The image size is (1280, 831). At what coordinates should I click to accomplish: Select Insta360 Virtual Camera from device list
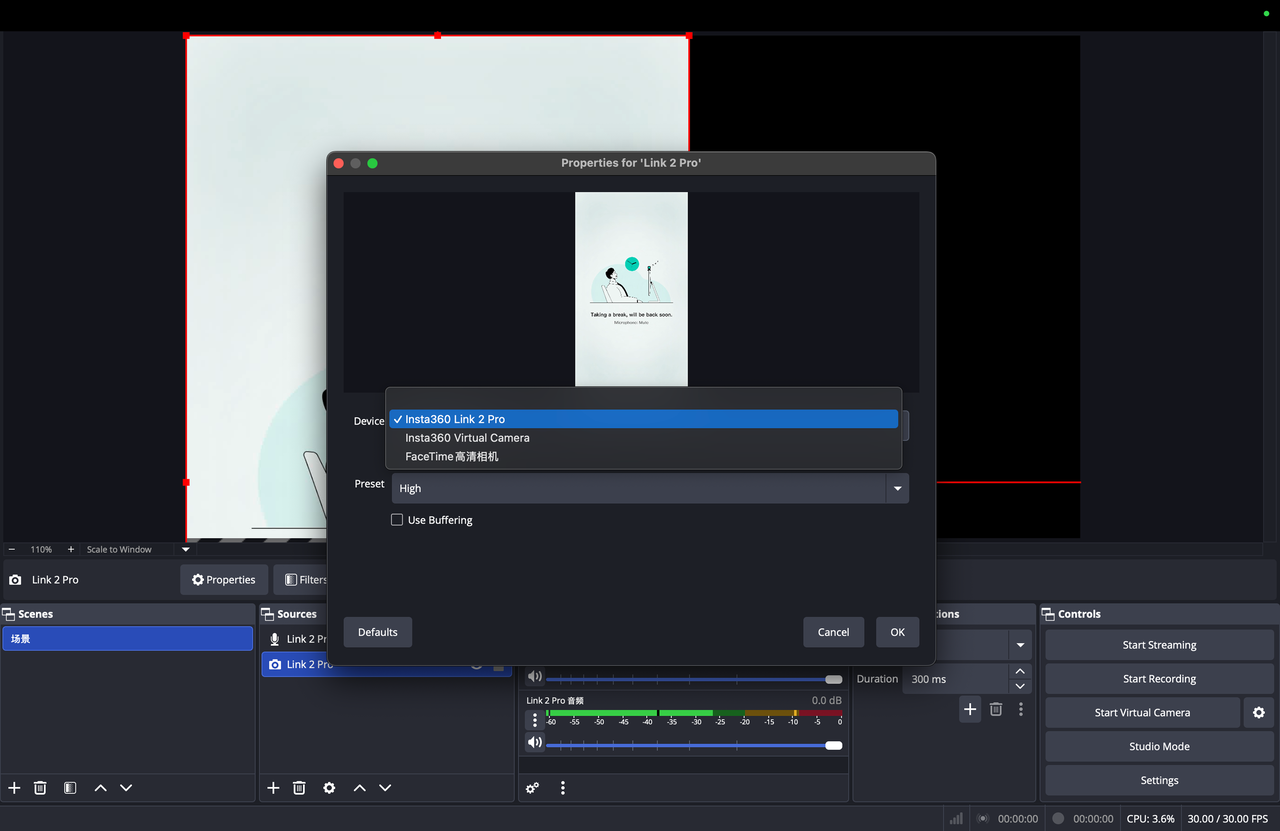coord(467,438)
